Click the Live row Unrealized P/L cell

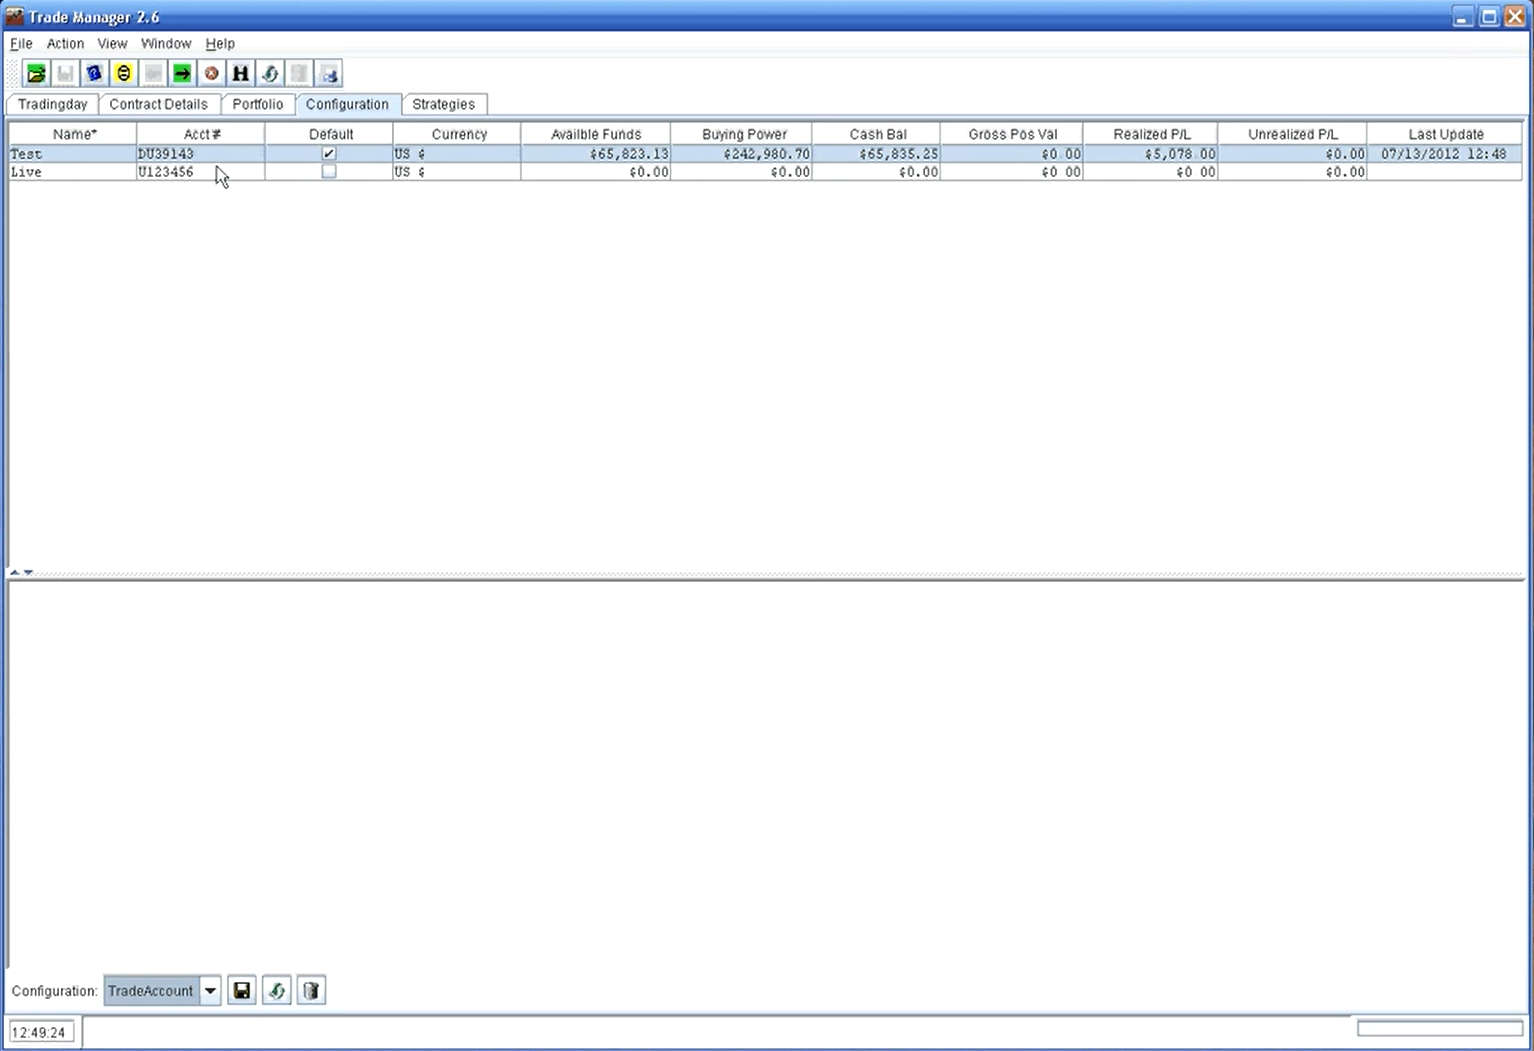coord(1293,172)
